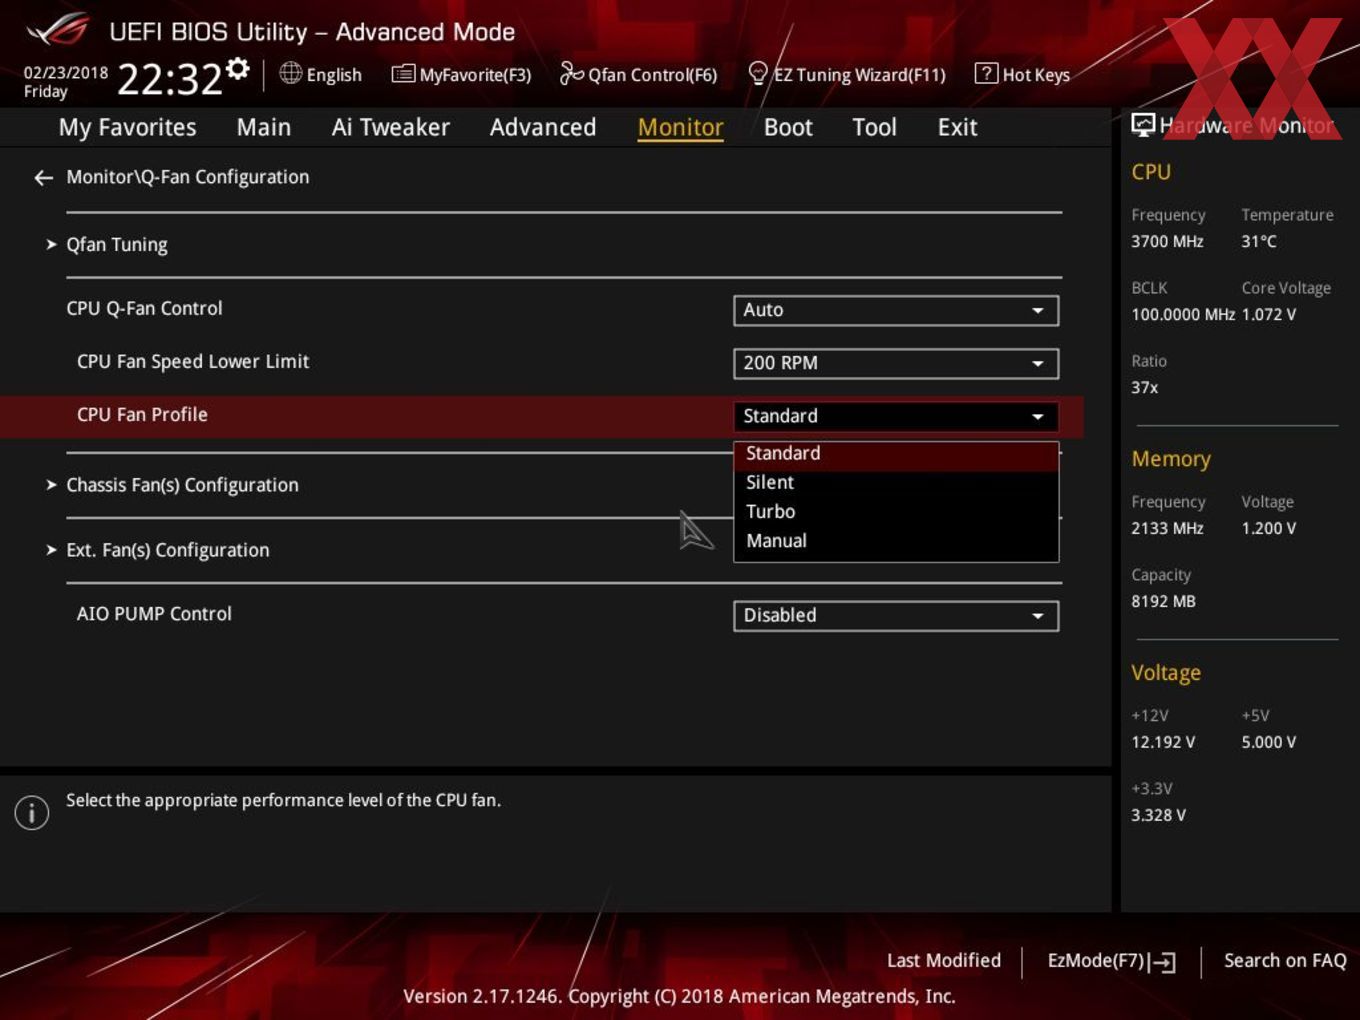Click the info icon in help area
Screen dimensions: 1360x1020
[x=32, y=812]
